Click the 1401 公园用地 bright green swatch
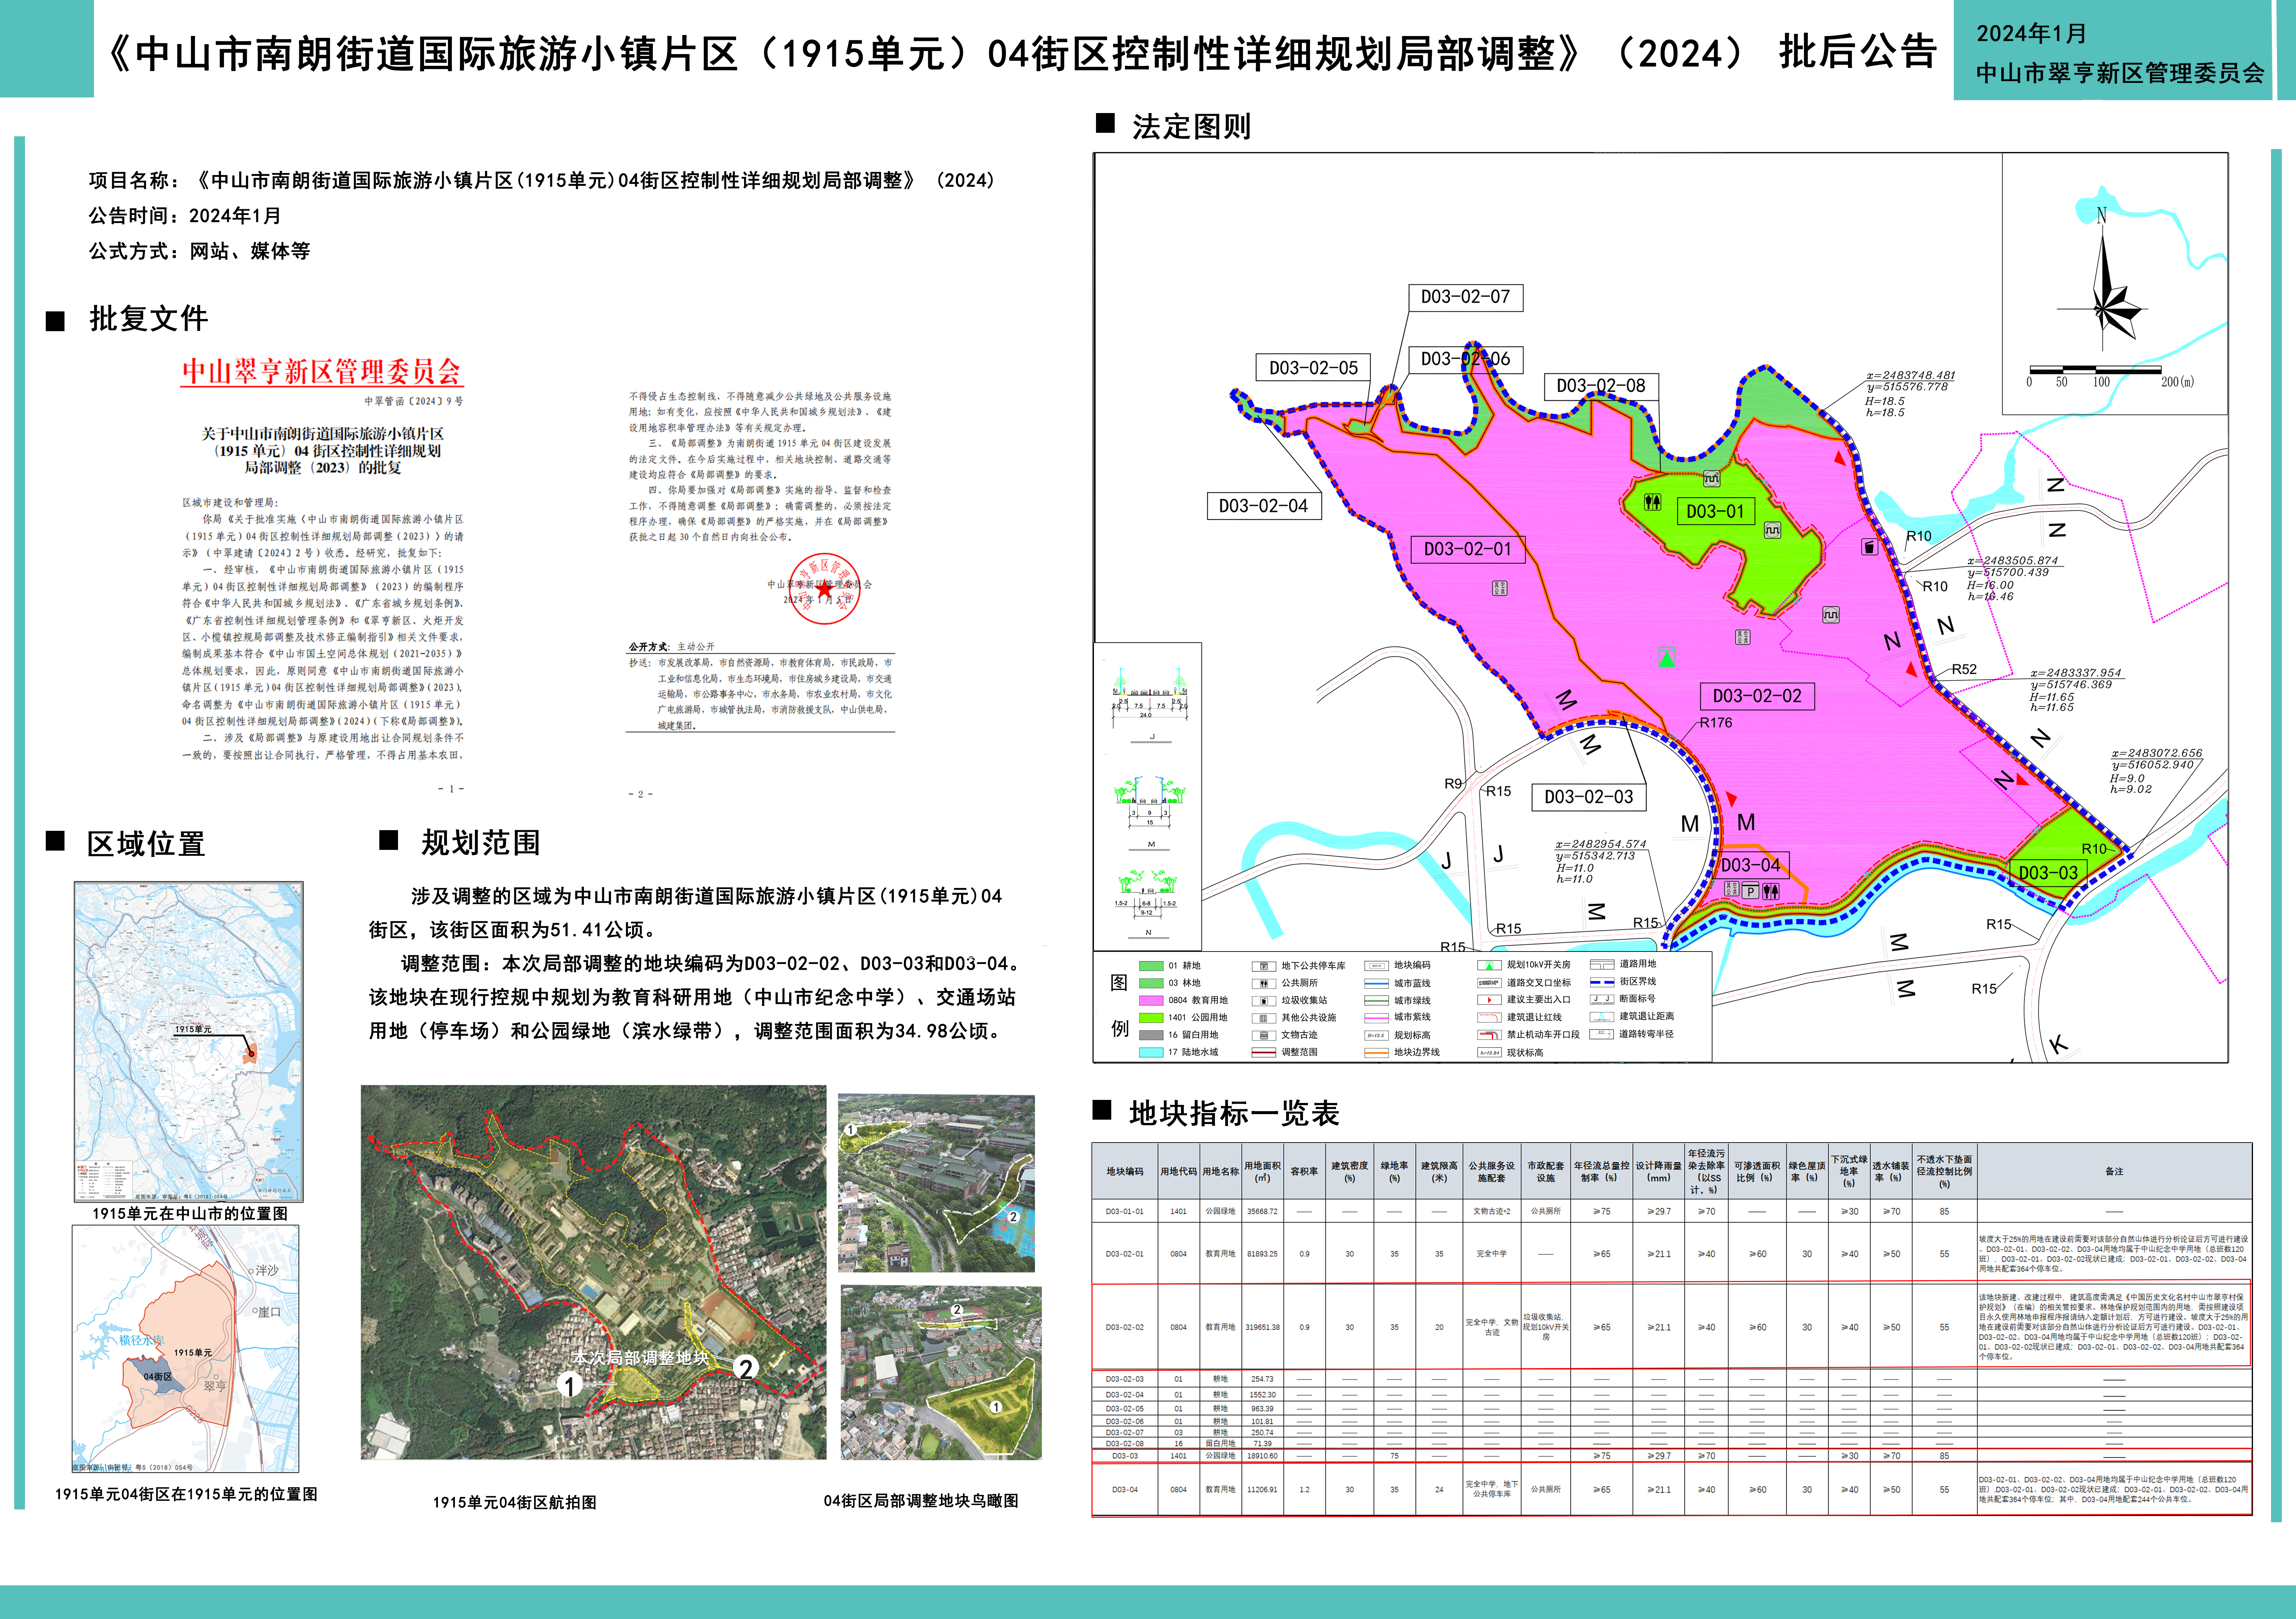 point(1151,1018)
